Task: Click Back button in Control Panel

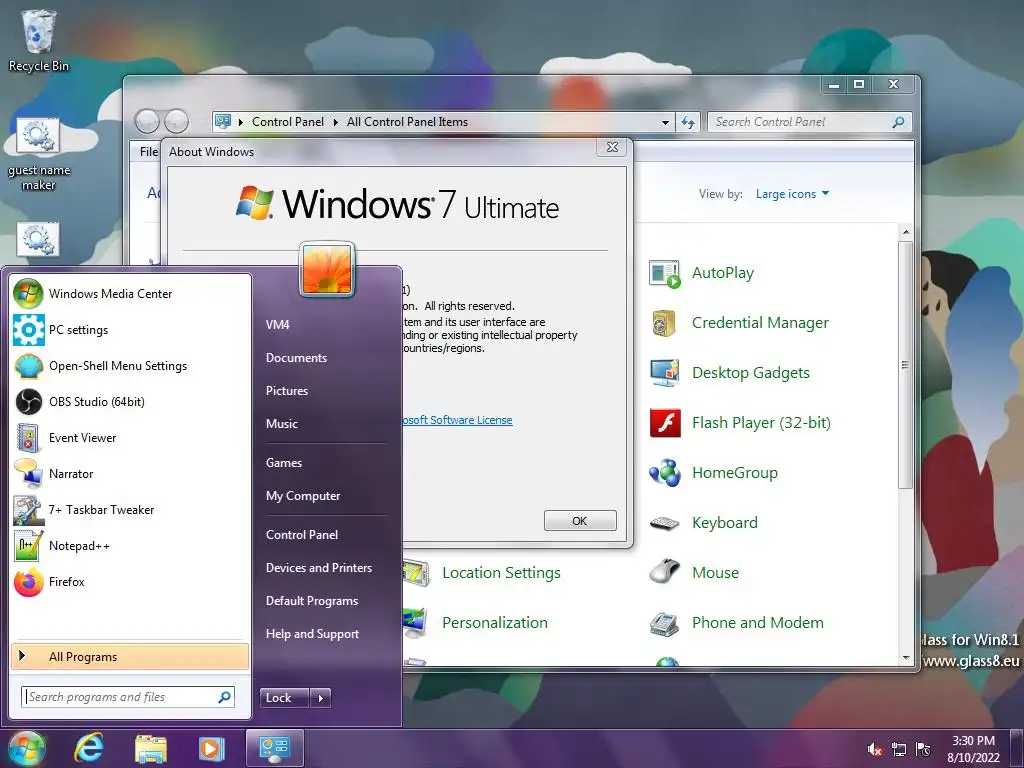Action: pos(147,121)
